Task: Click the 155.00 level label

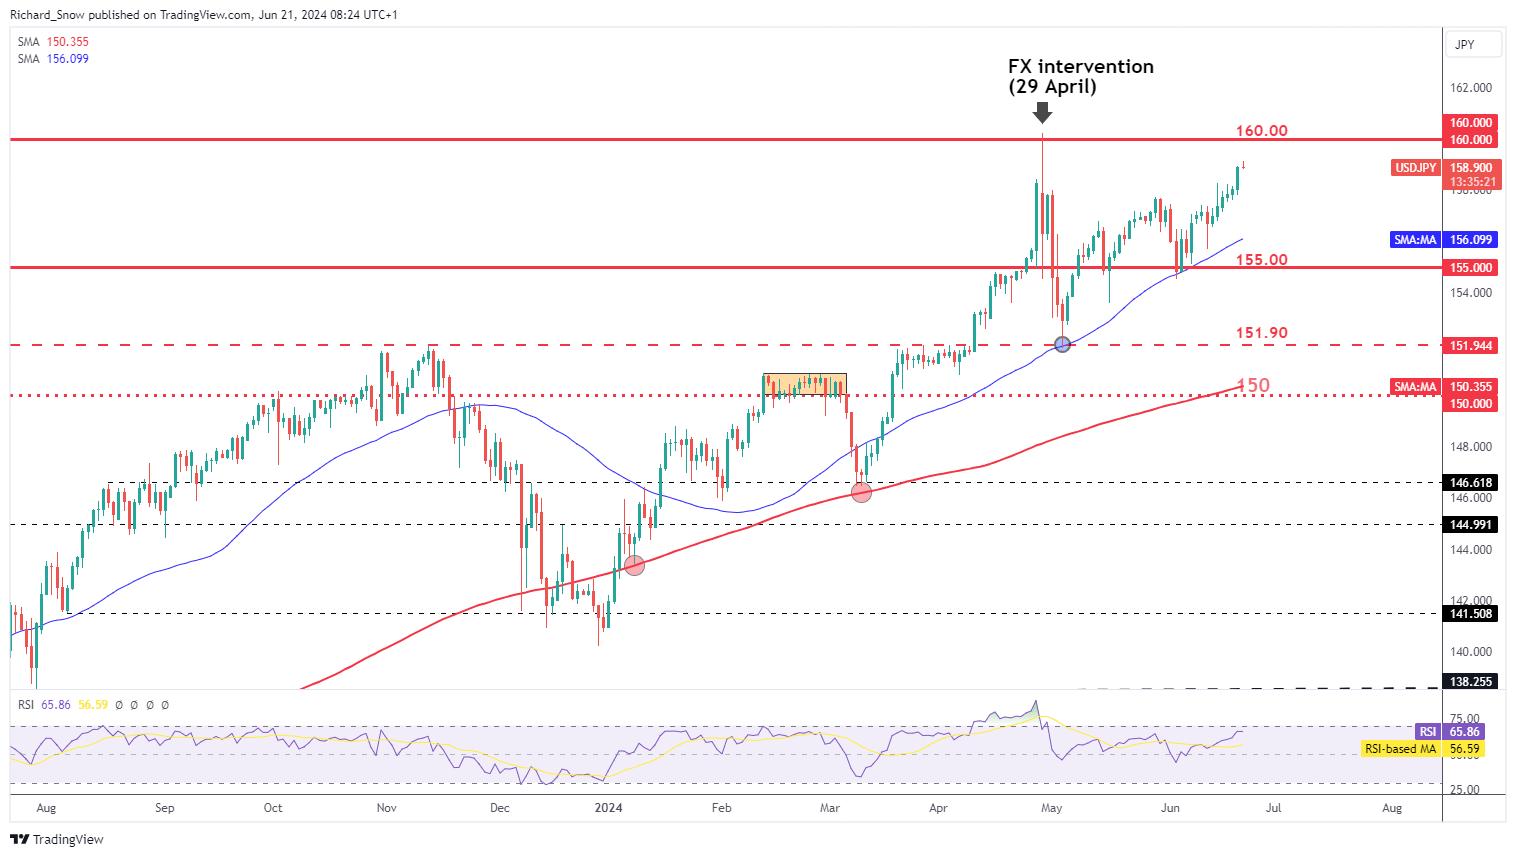Action: tap(1262, 260)
